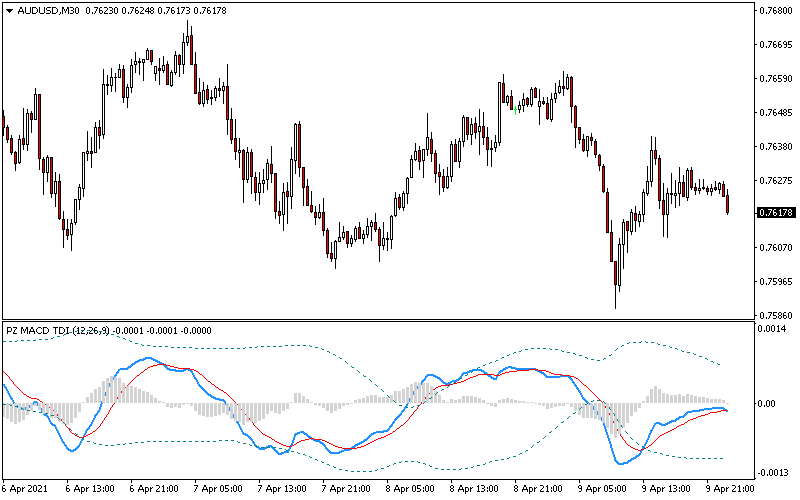Click the lowest candlestick wick near 9 Apr 05:00
800x500 pixels.
(616, 300)
